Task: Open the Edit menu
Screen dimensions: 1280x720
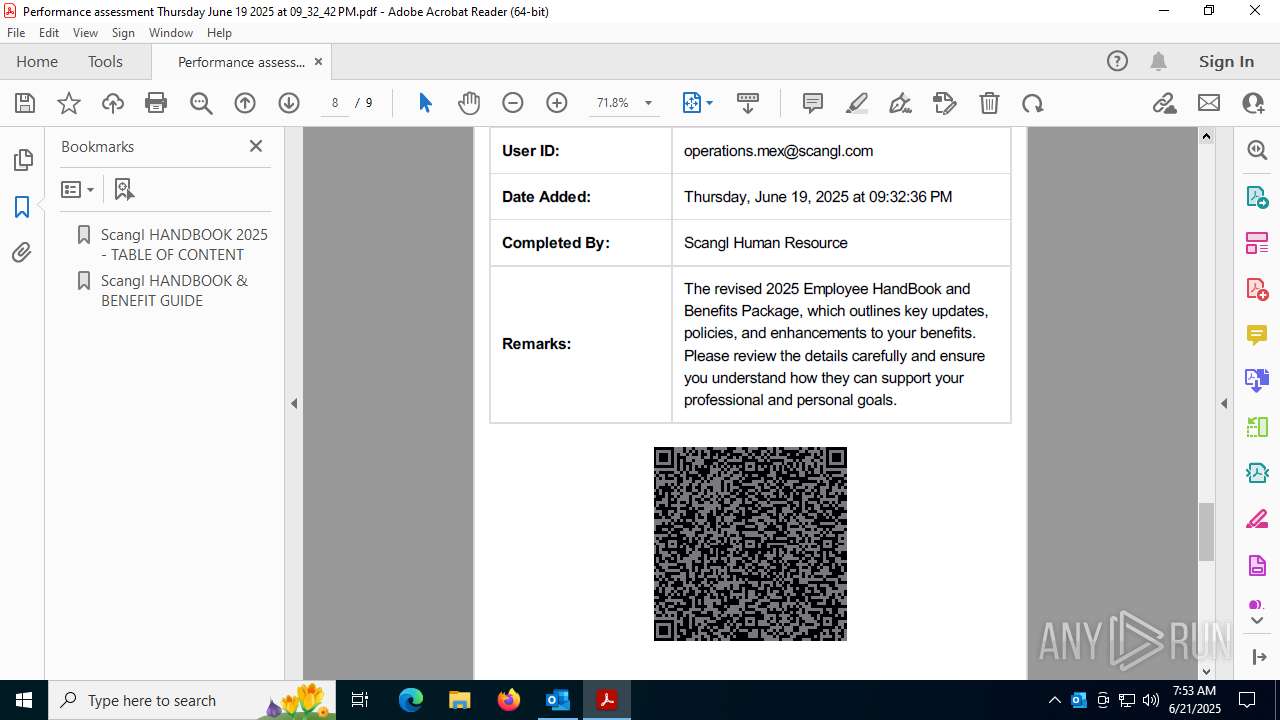Action: click(x=49, y=33)
